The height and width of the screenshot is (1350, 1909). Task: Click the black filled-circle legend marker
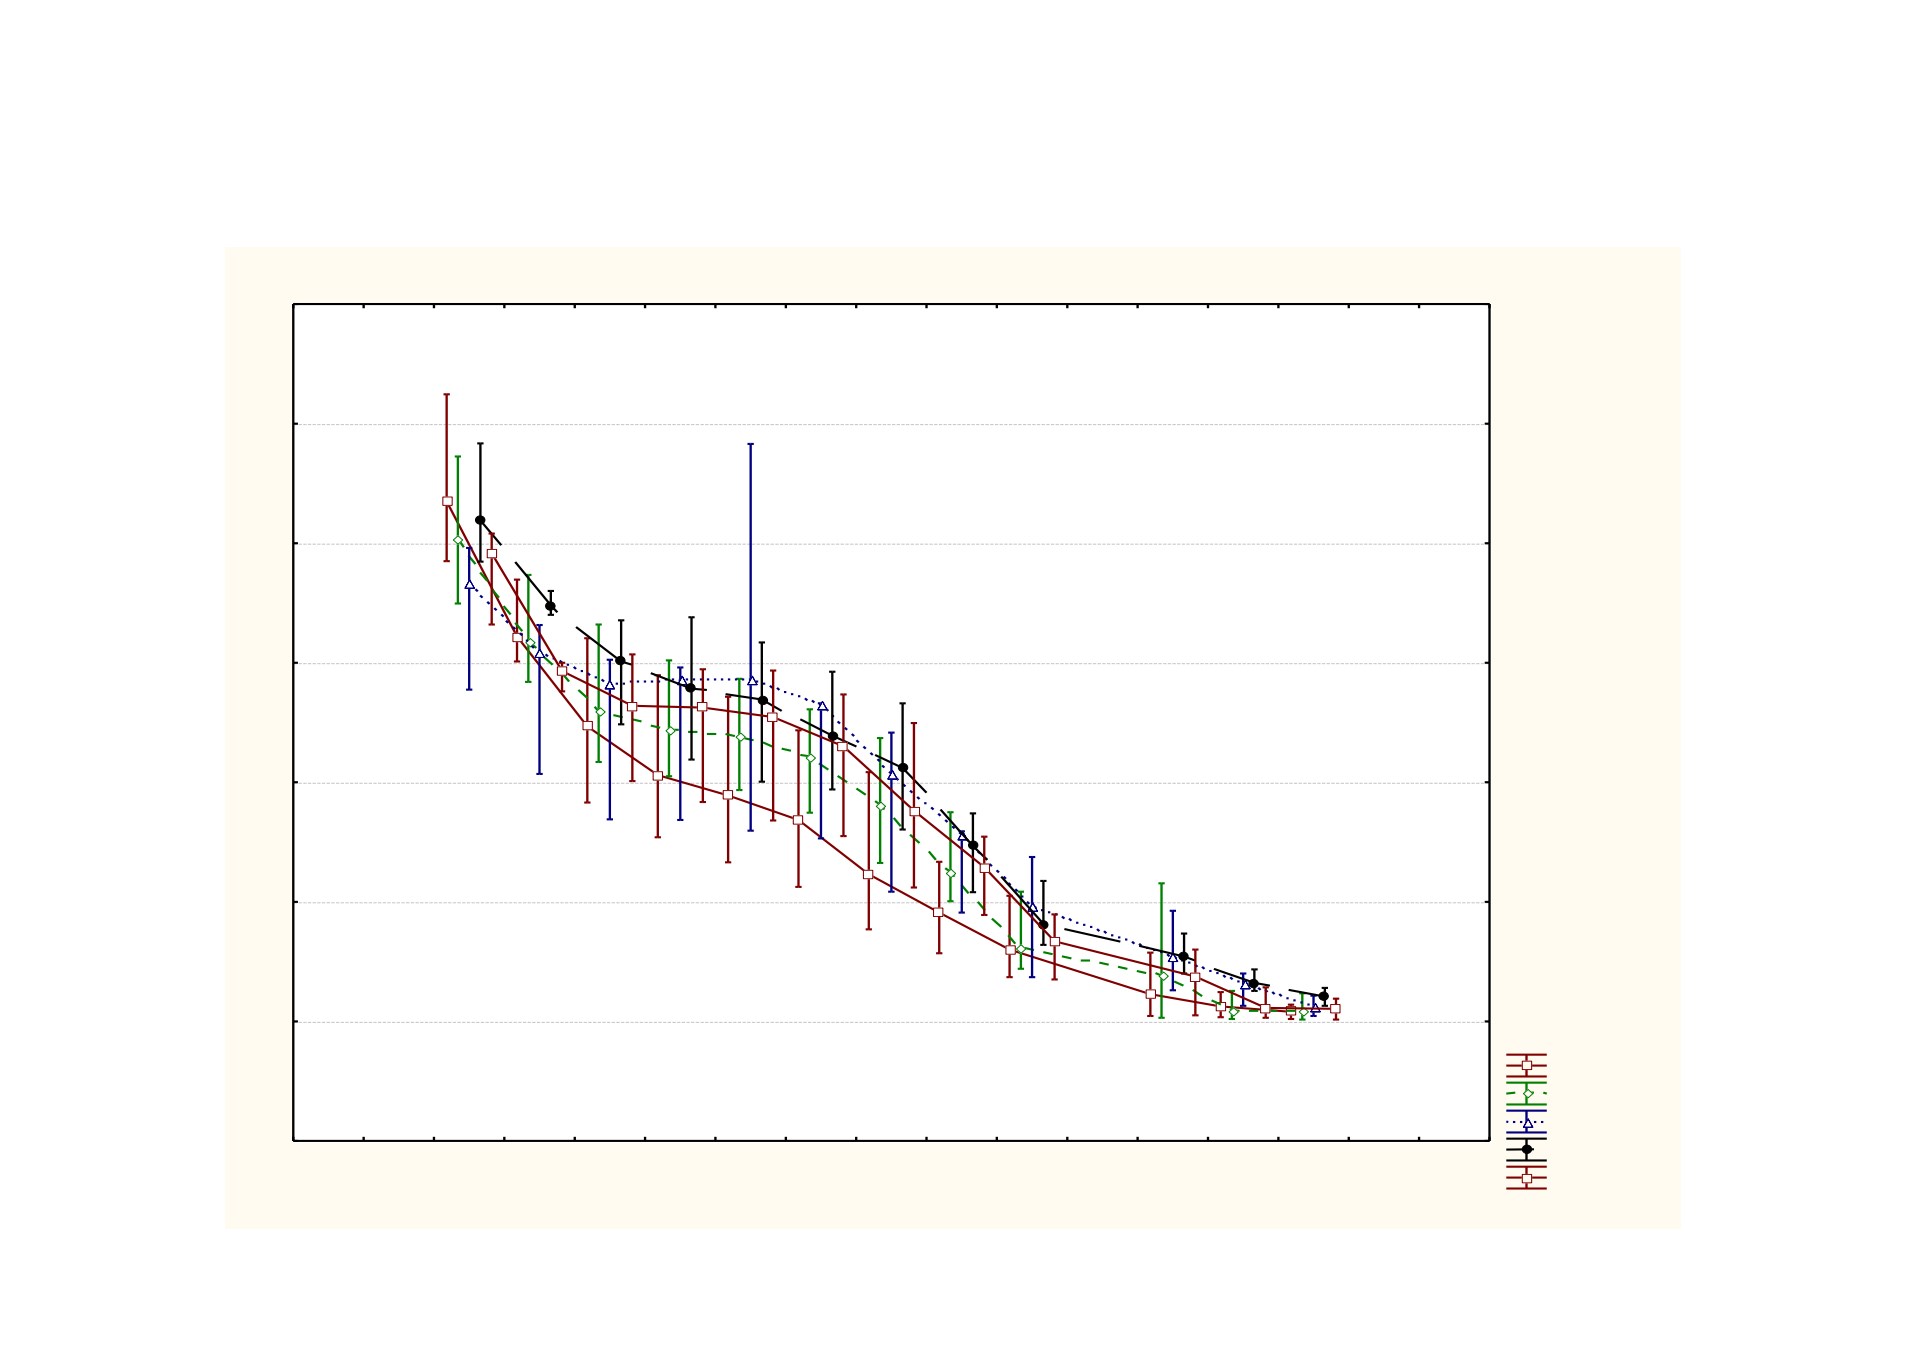pyautogui.click(x=1527, y=1150)
